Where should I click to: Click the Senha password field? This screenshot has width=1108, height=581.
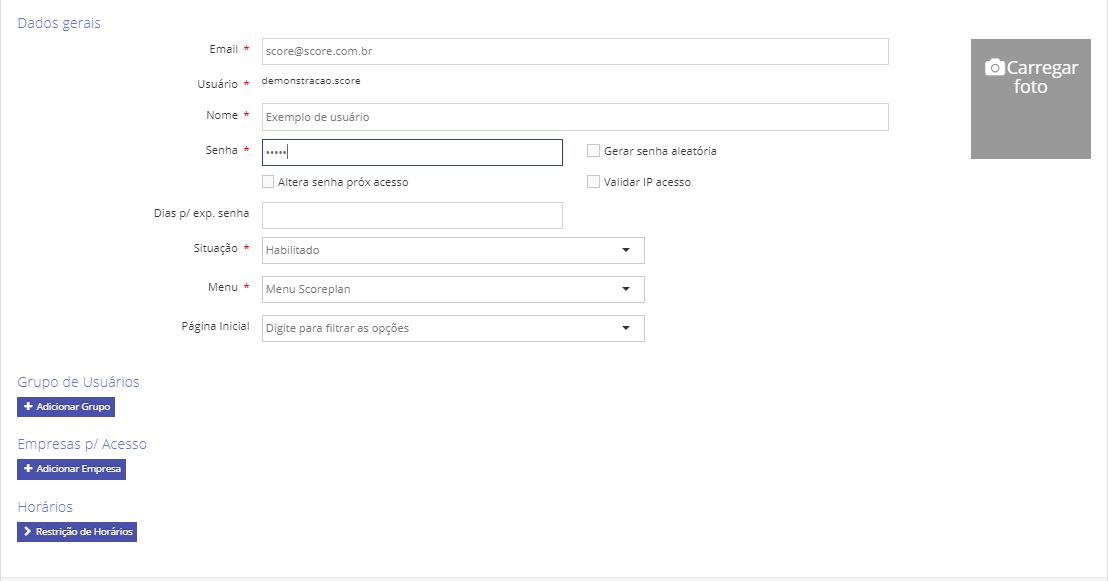click(x=412, y=152)
